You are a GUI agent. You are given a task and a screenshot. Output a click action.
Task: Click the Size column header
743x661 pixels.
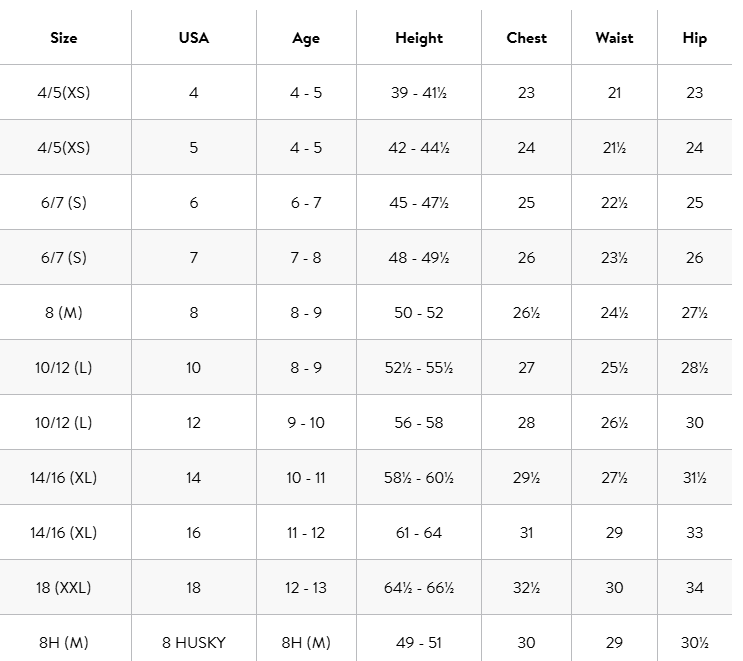(x=64, y=38)
